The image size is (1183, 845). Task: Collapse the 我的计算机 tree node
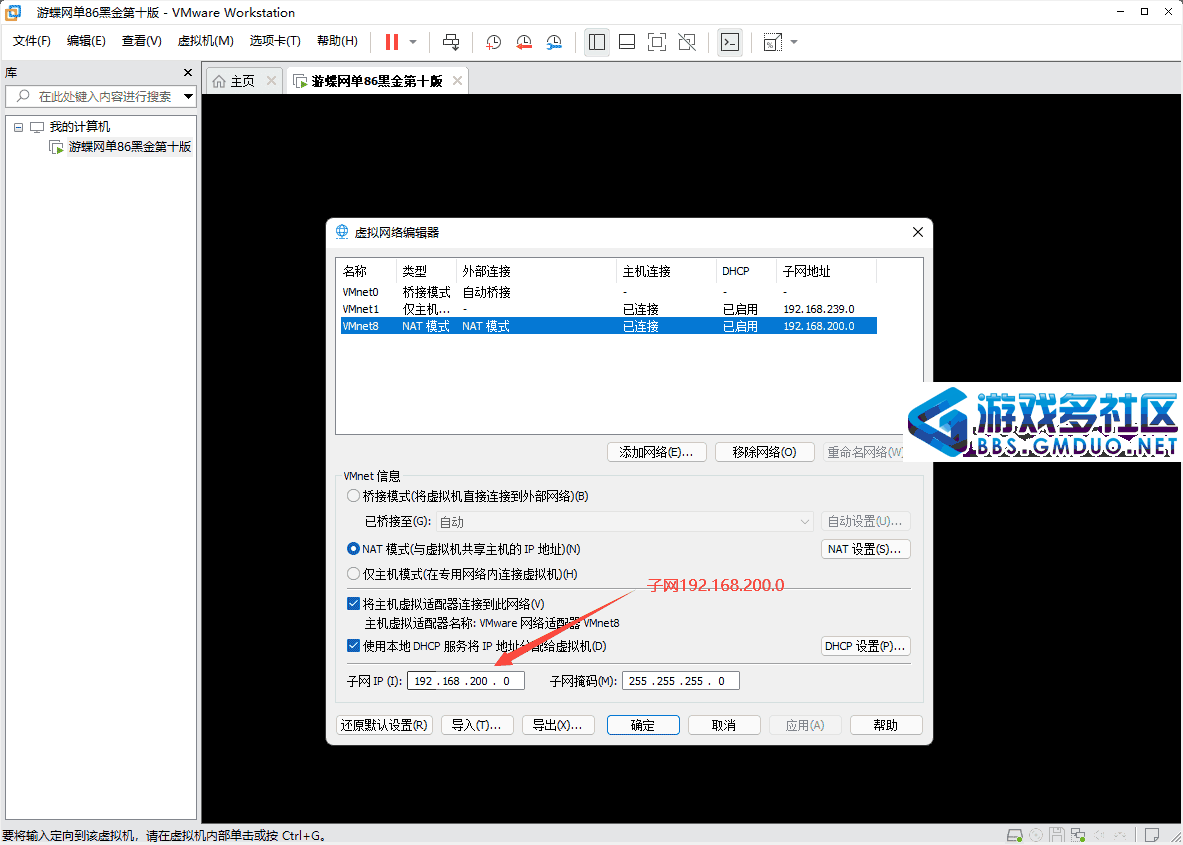coord(18,127)
